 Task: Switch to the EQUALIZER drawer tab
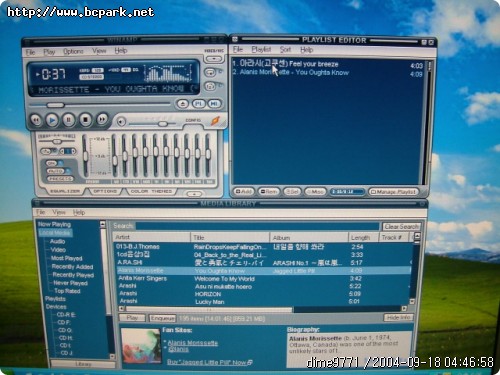(65, 191)
